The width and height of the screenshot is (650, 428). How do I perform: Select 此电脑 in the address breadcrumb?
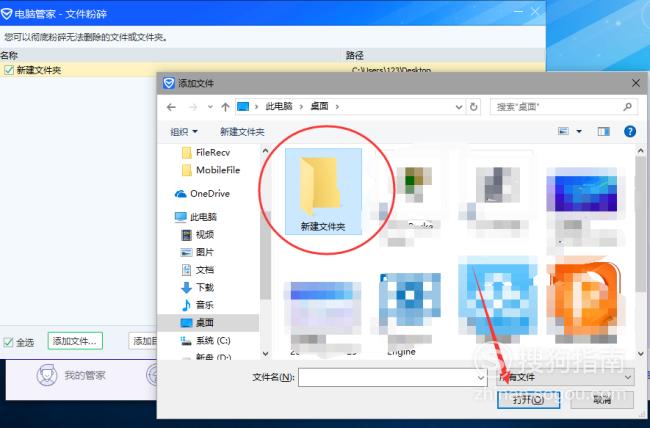pyautogui.click(x=279, y=107)
